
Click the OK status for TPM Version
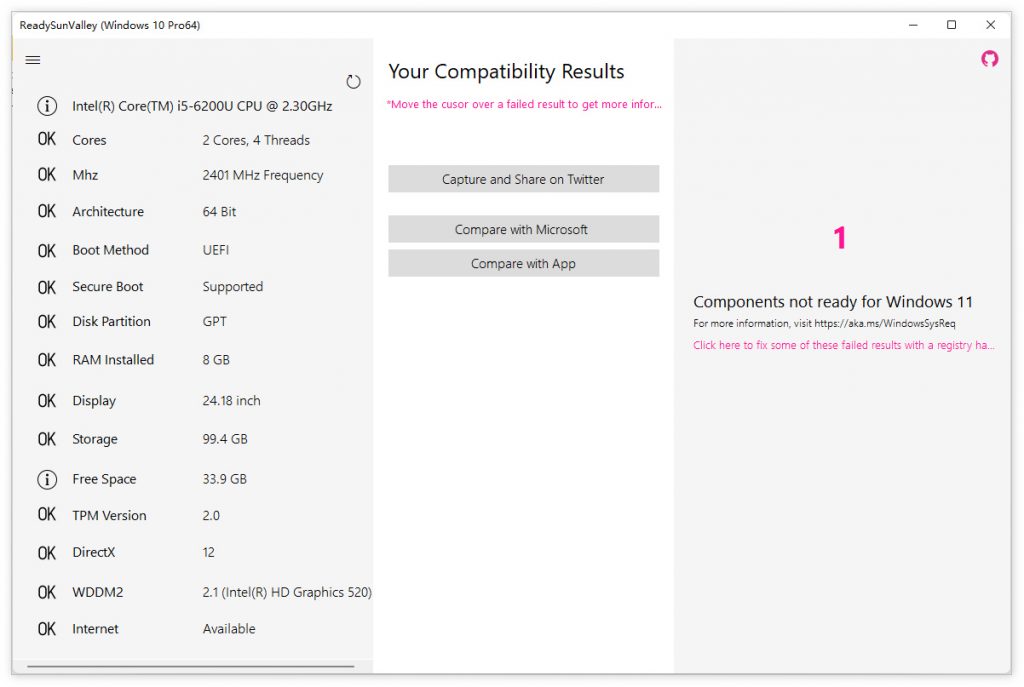pyautogui.click(x=47, y=515)
